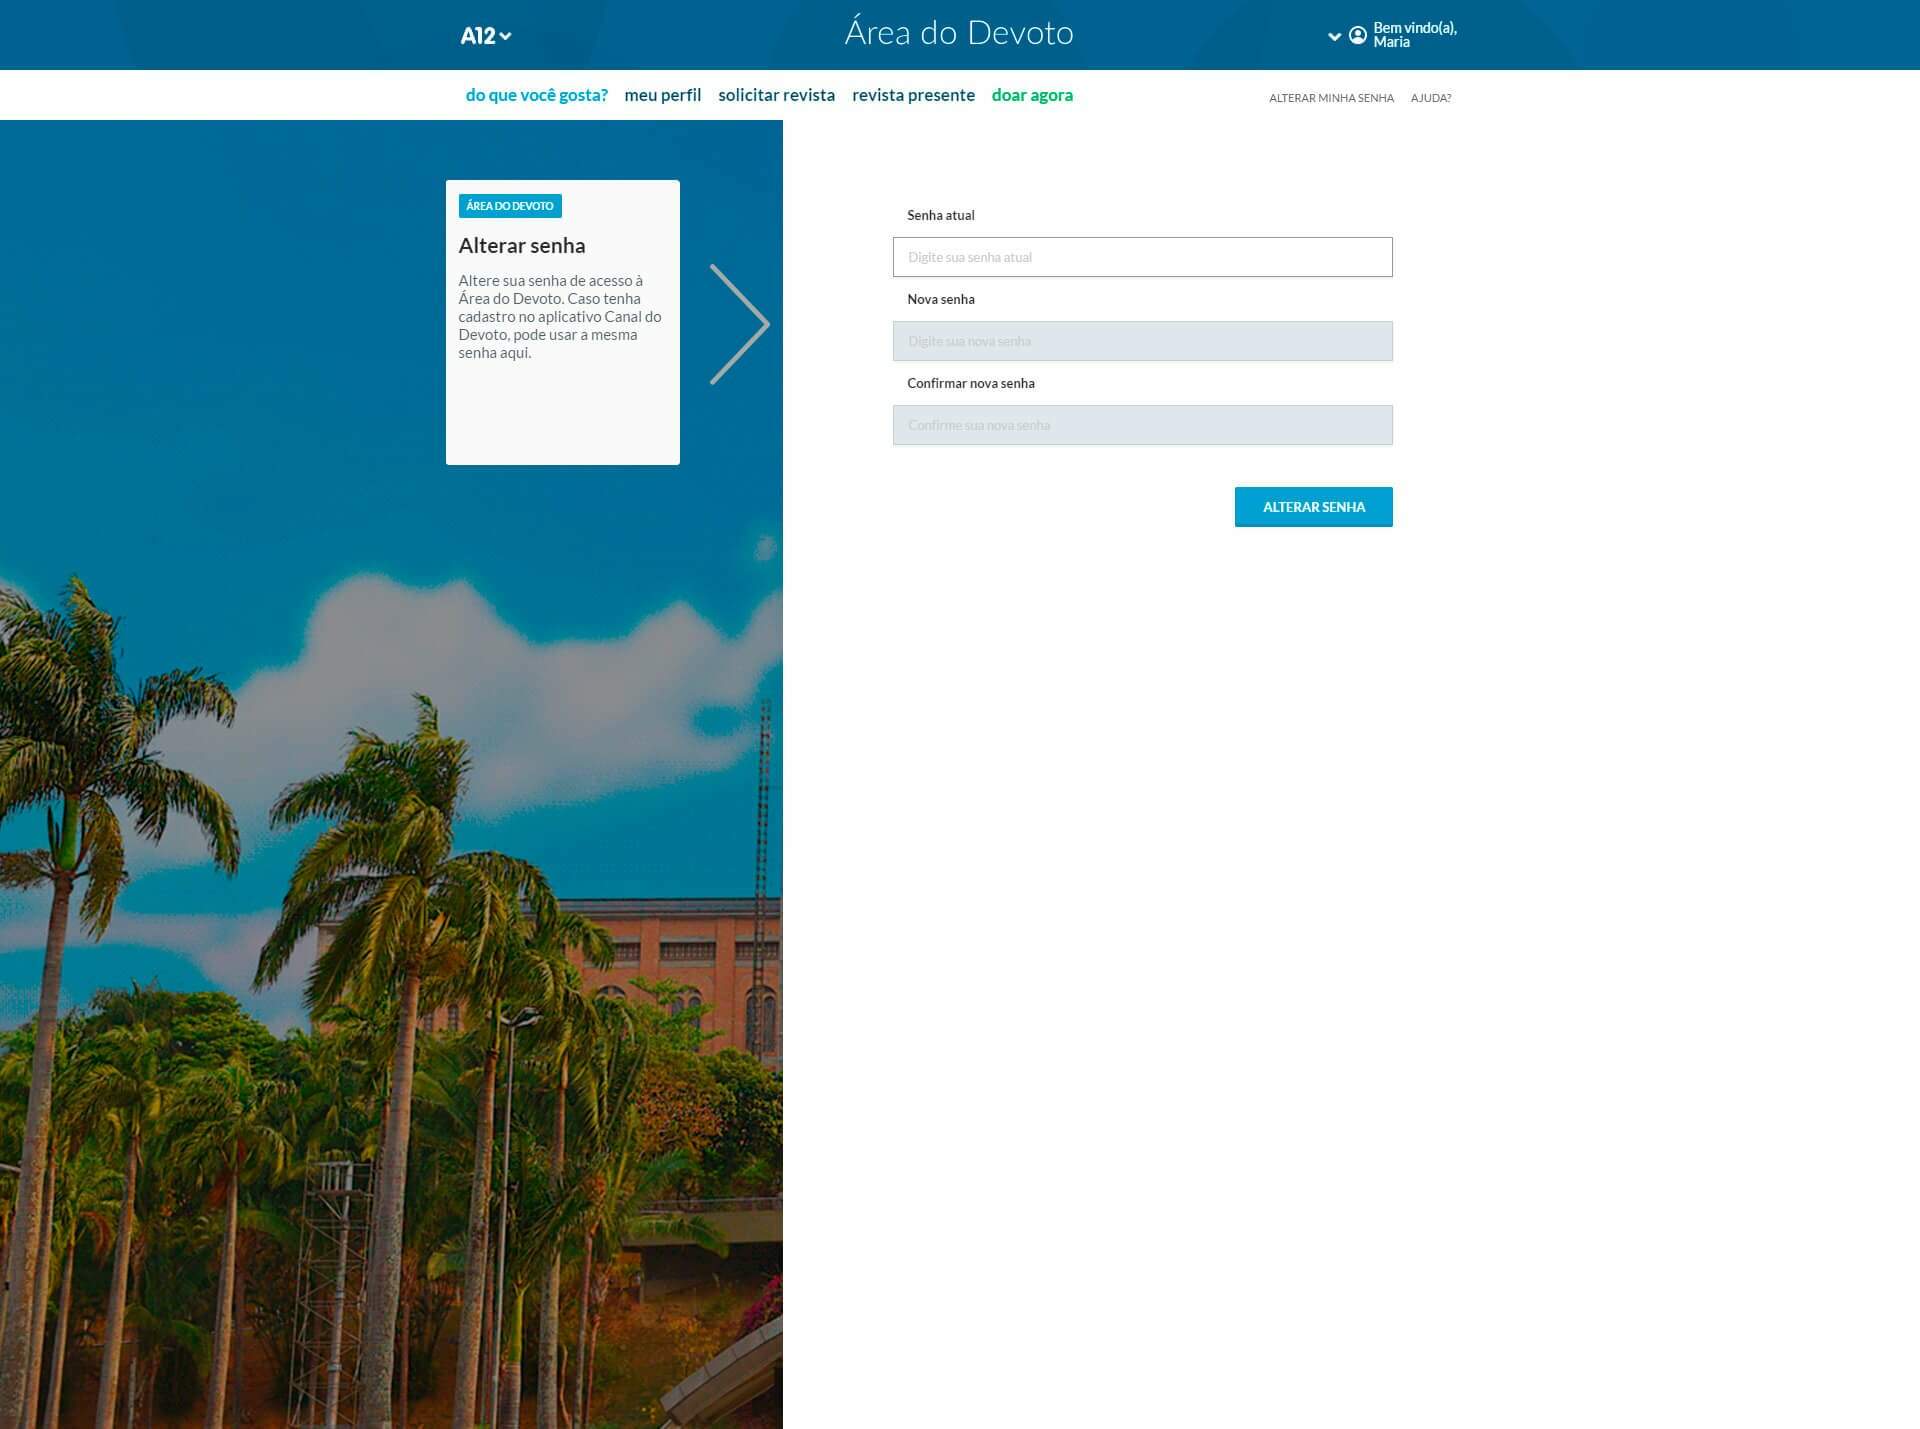Image resolution: width=1920 pixels, height=1429 pixels.
Task: Focus the 'Digite sua senha atual' field
Action: (x=1142, y=257)
